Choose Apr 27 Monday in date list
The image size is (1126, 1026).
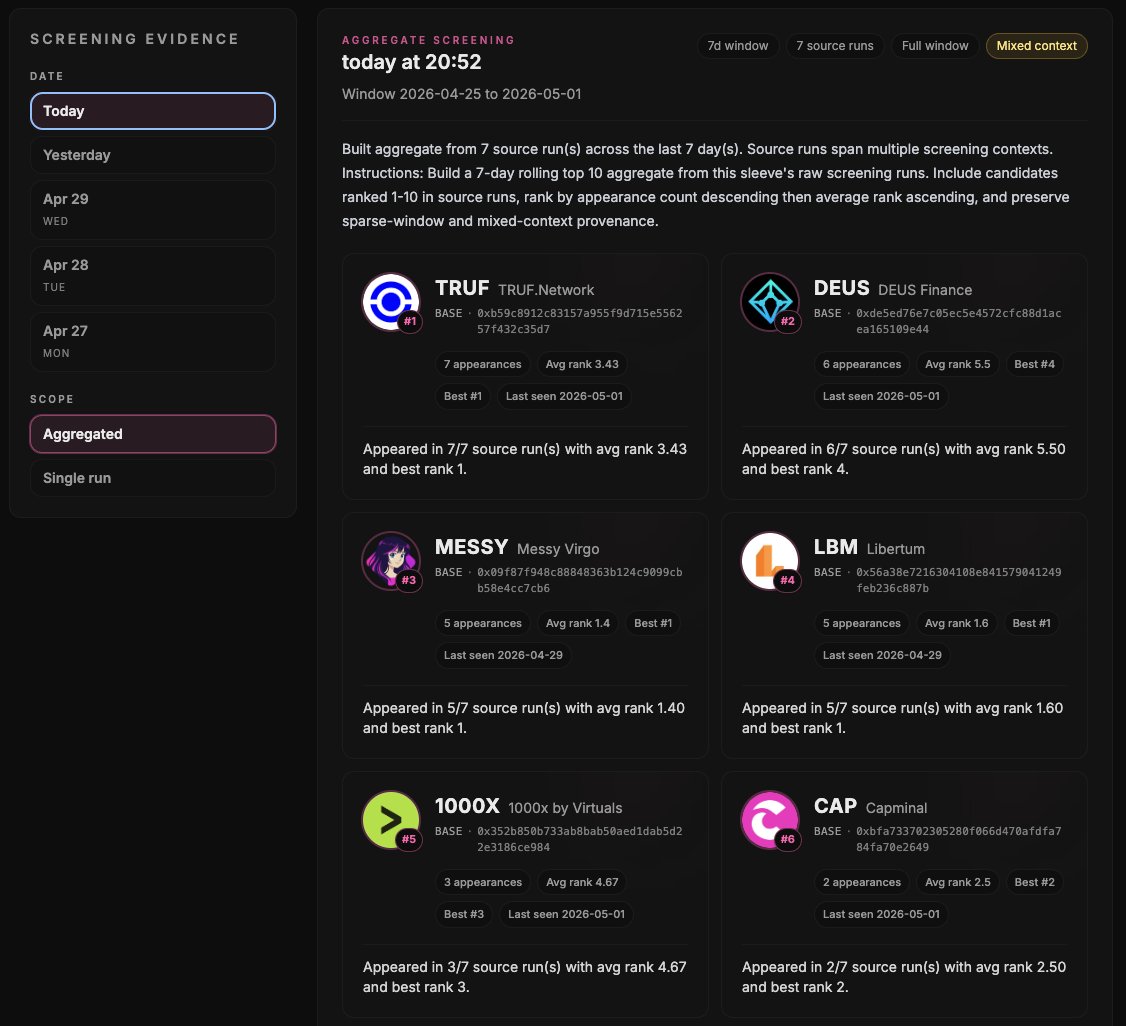tap(153, 342)
